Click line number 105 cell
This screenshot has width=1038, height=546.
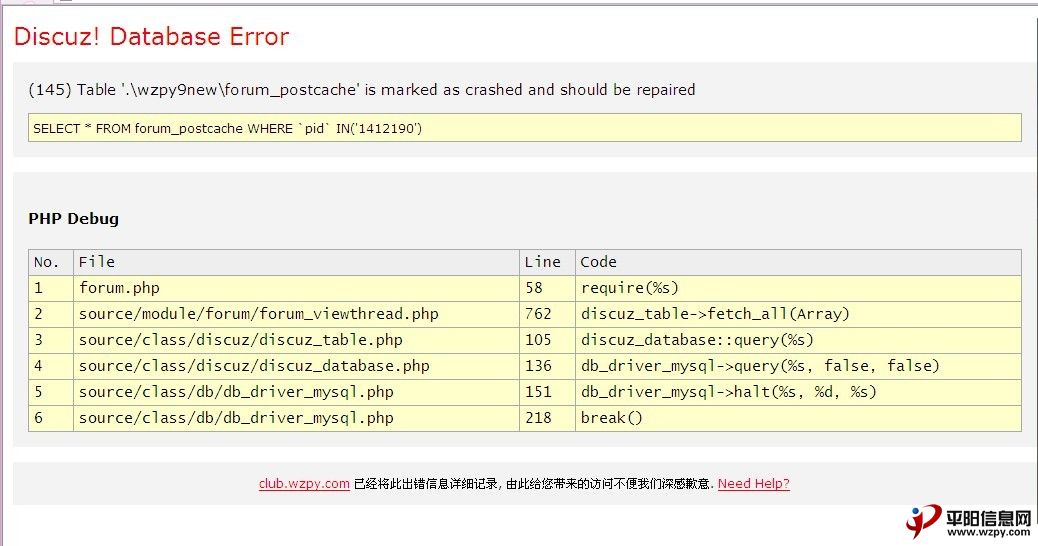point(547,340)
